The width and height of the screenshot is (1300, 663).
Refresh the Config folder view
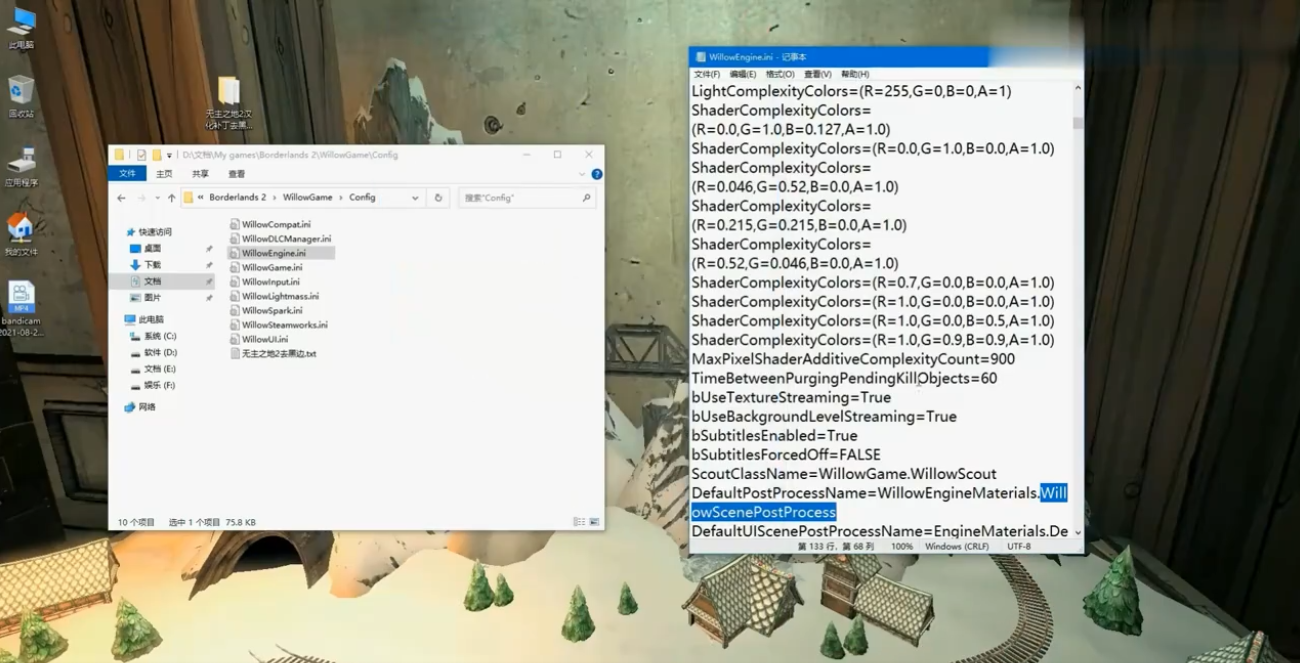(438, 198)
